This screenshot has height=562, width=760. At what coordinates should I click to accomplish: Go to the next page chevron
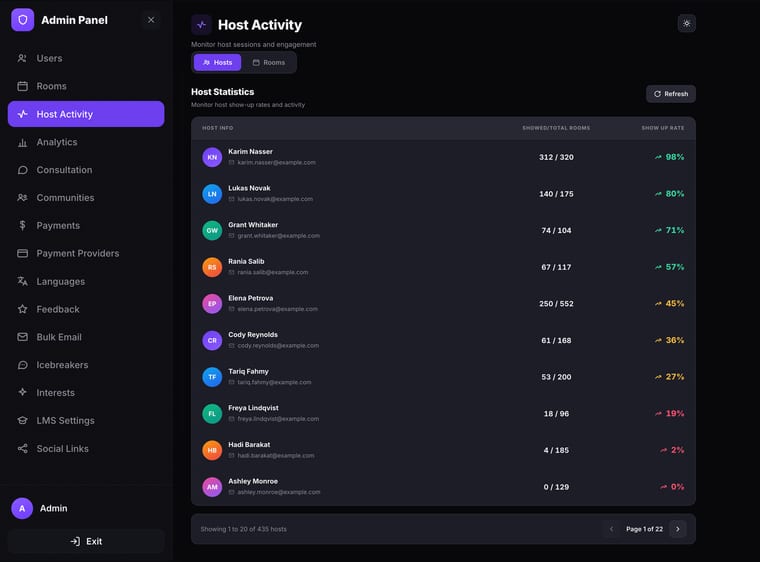[x=678, y=529]
